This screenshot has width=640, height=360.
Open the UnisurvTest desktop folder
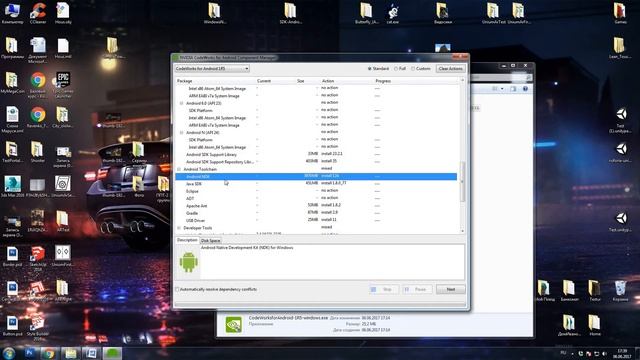493,12
